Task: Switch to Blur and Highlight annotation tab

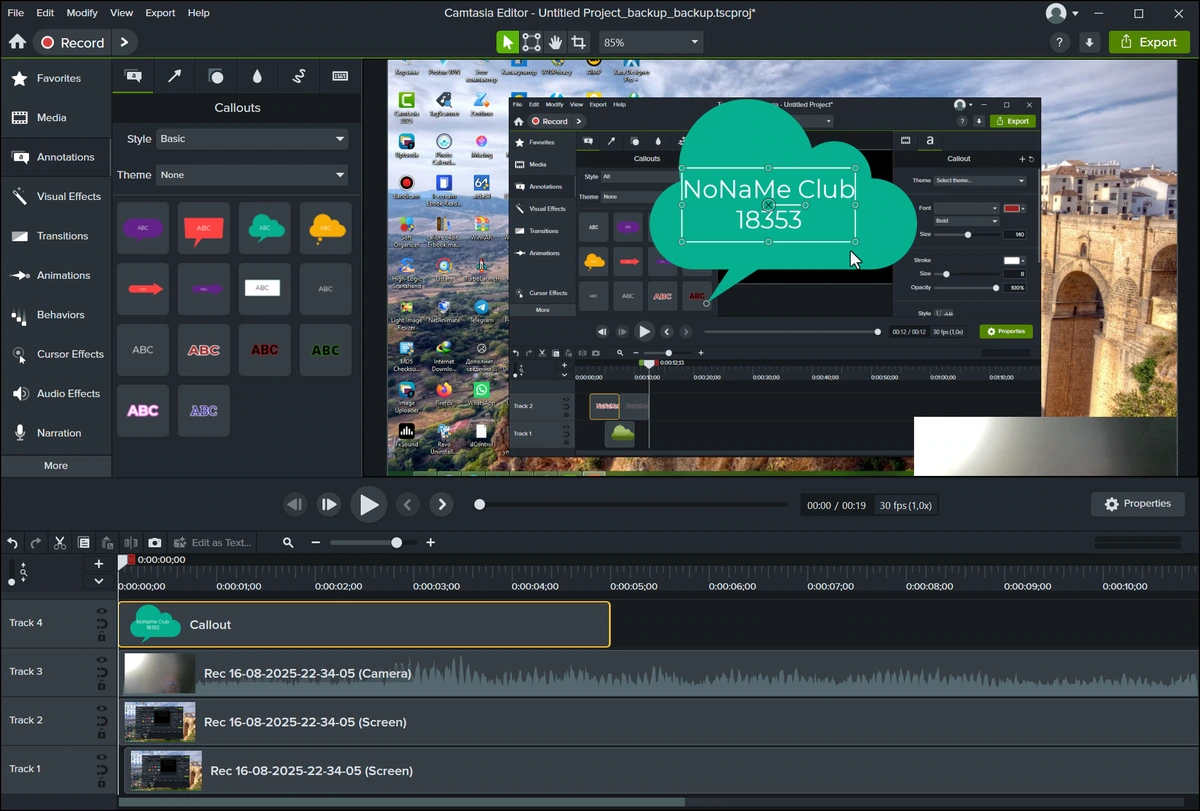Action: click(x=257, y=76)
